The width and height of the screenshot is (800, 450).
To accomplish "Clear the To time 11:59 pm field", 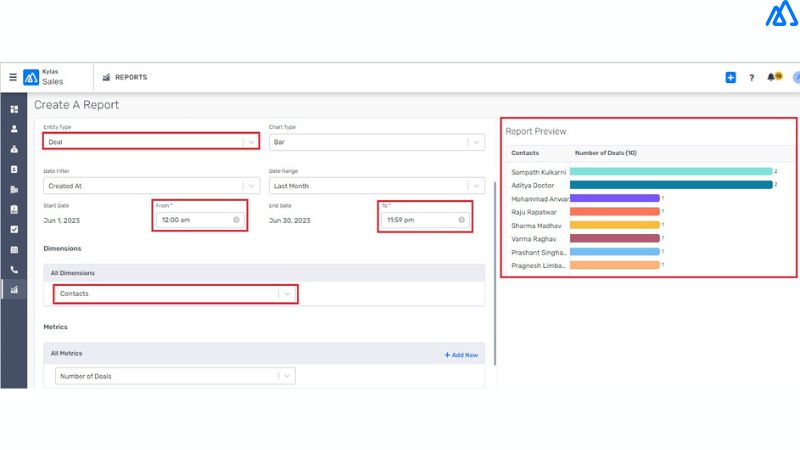I will pyautogui.click(x=461, y=219).
